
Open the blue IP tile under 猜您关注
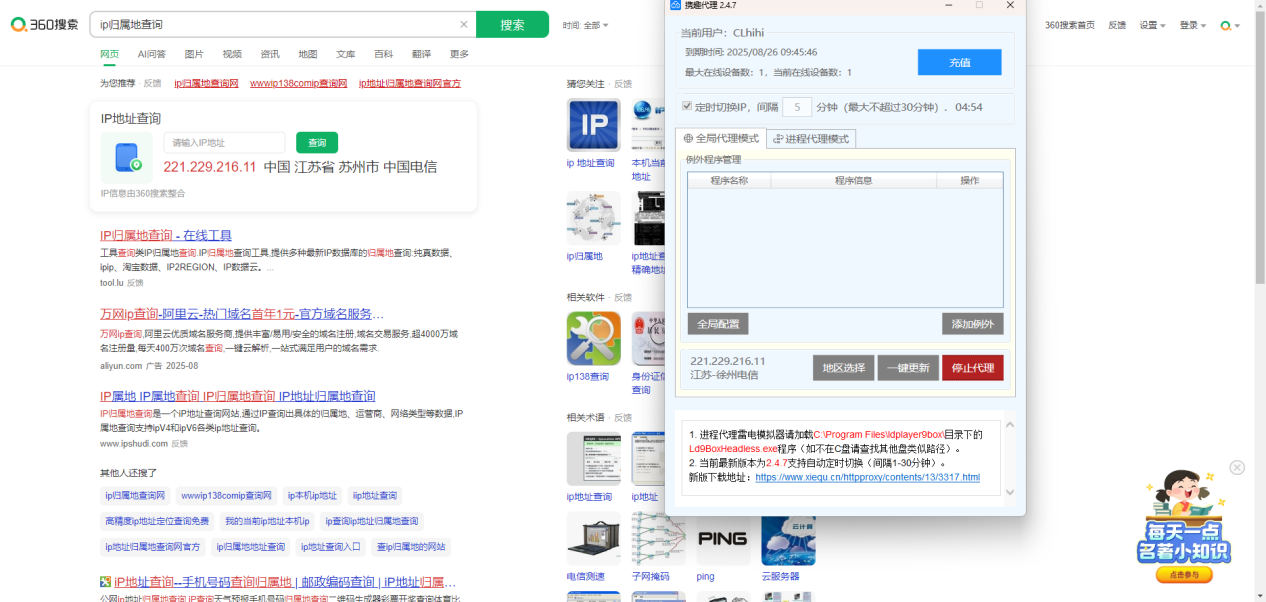(593, 125)
